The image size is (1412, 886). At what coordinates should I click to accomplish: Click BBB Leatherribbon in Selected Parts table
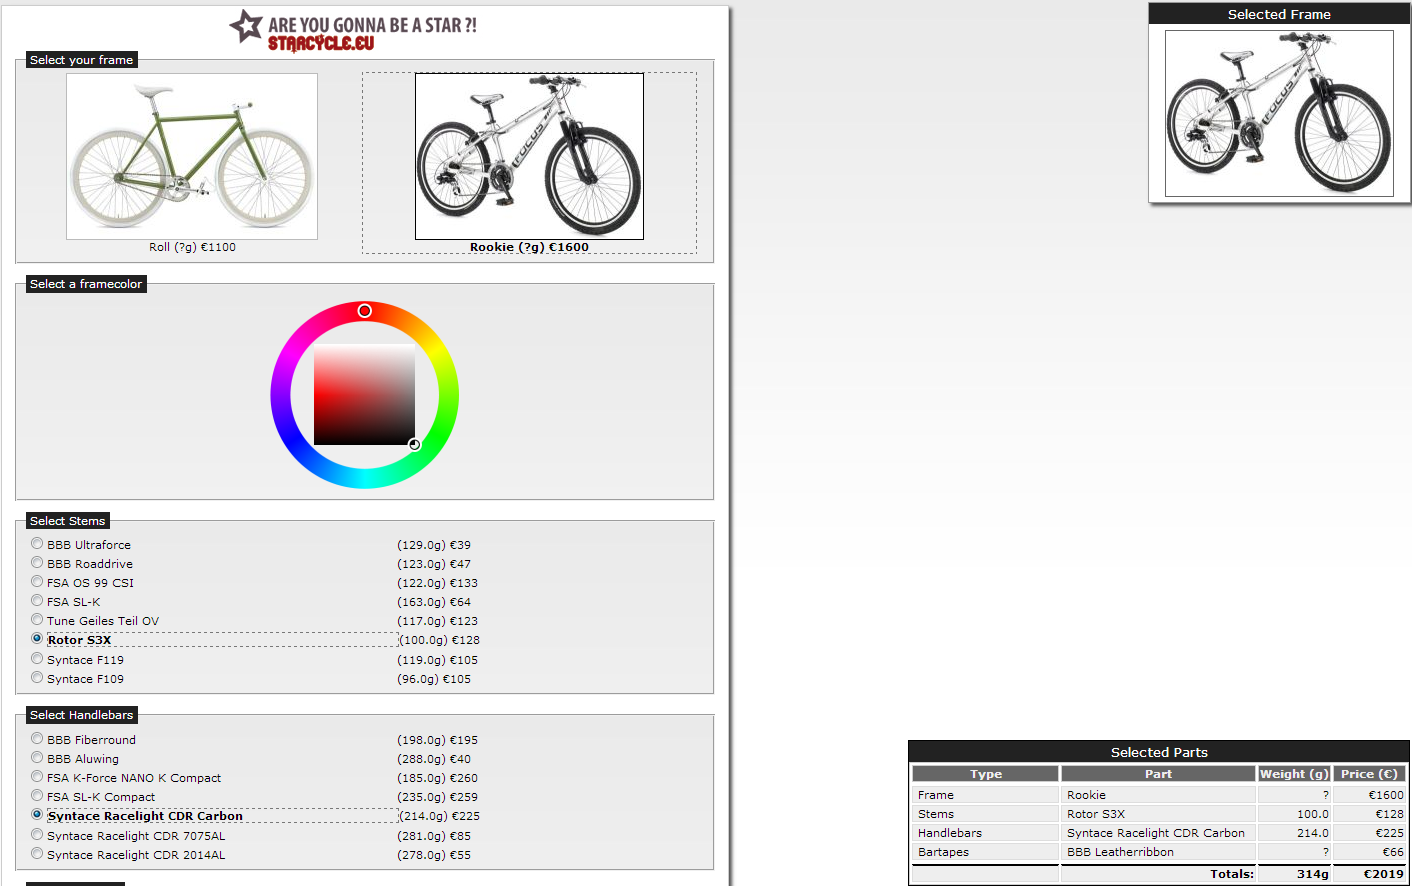click(x=1120, y=852)
